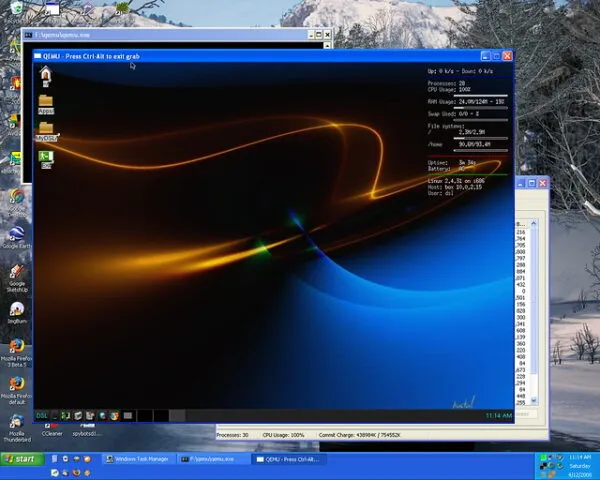Launch ImgBurn from the desktop
The width and height of the screenshot is (600, 480).
pyautogui.click(x=17, y=313)
